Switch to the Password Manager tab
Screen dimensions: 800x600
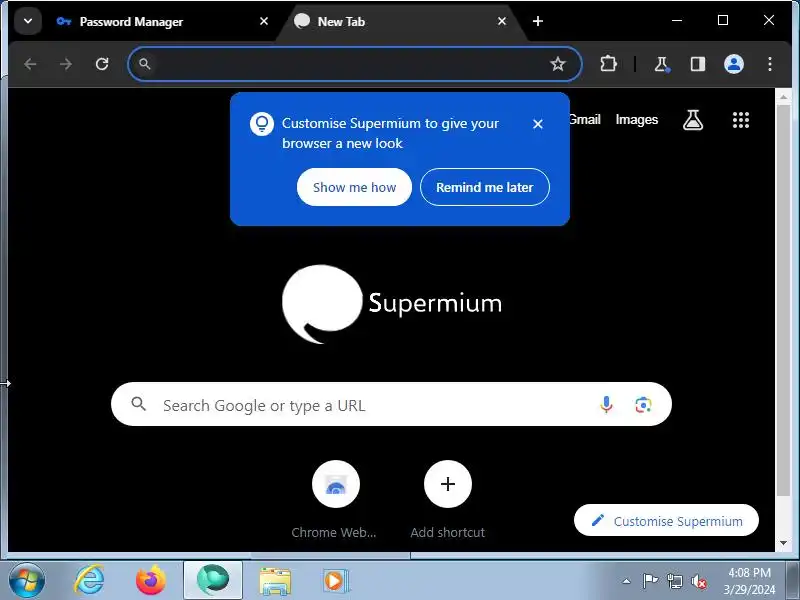[x=162, y=21]
